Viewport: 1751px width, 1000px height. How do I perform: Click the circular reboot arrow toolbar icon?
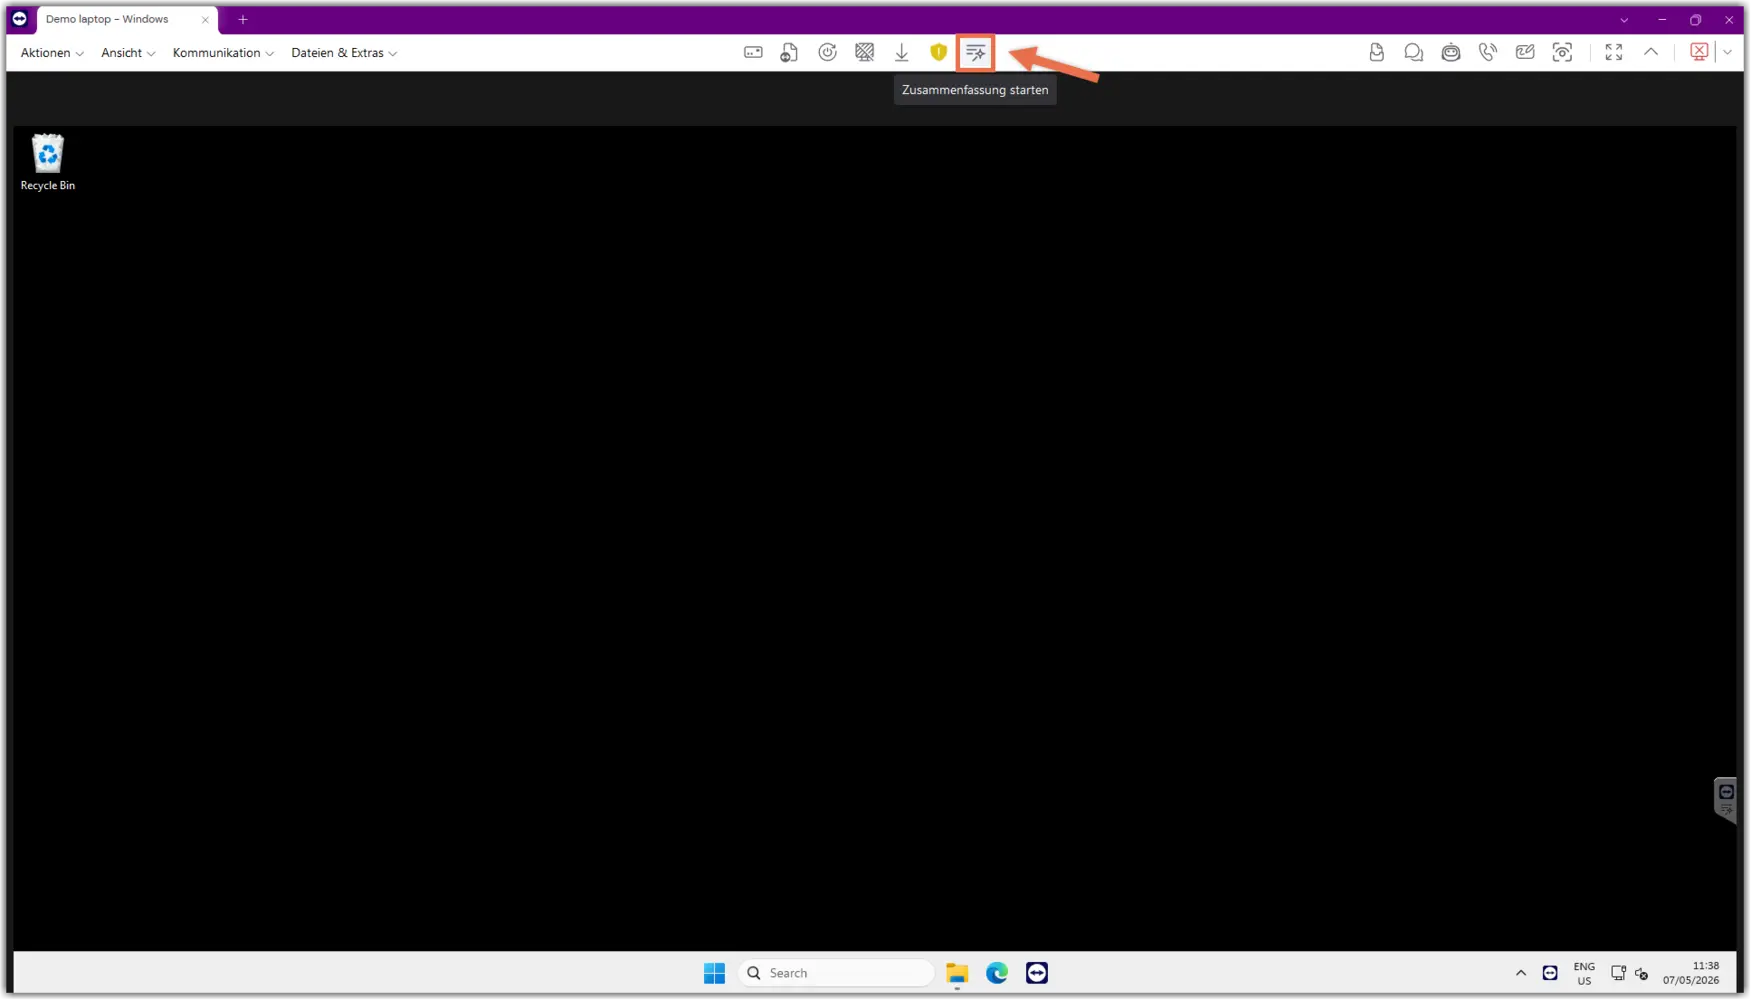click(827, 53)
